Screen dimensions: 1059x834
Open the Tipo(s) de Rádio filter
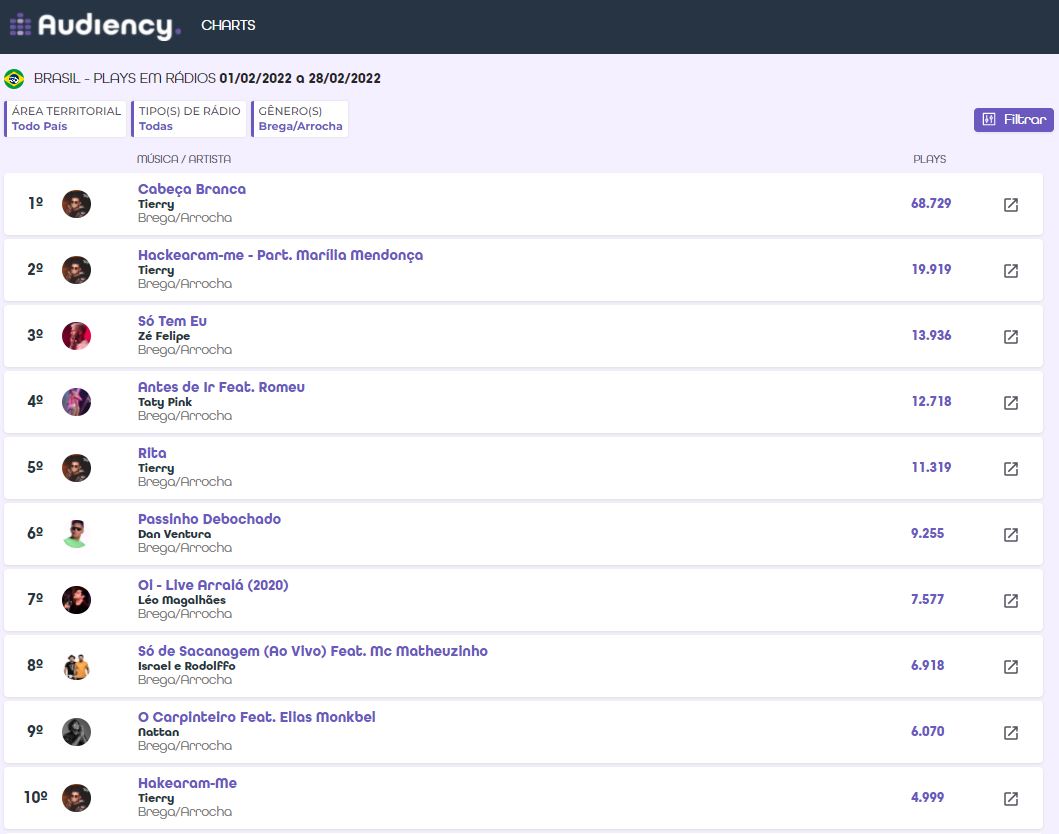pyautogui.click(x=189, y=119)
